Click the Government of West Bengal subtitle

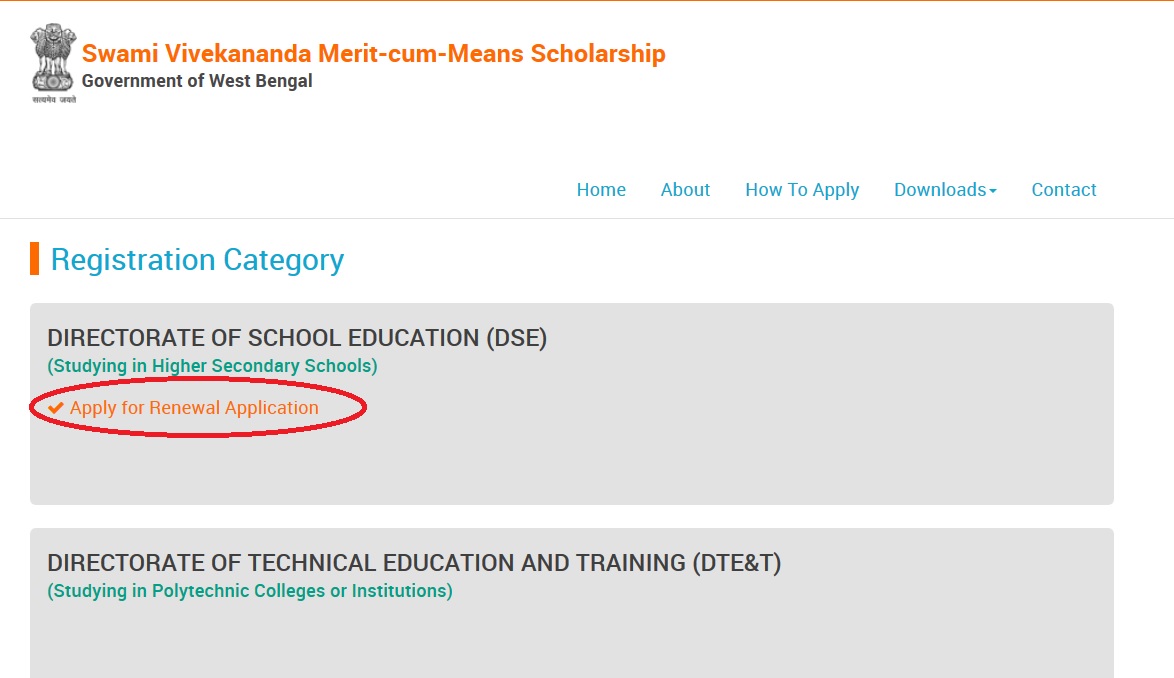tap(197, 81)
